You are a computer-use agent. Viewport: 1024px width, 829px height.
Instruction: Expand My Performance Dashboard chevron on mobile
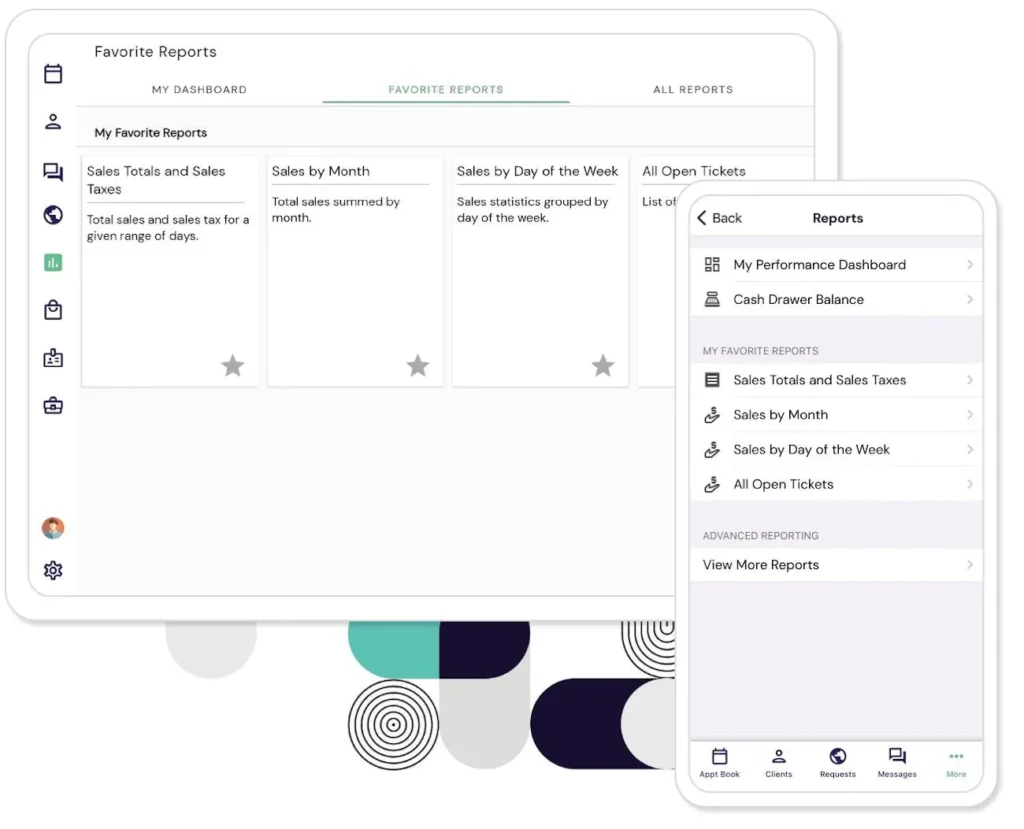click(x=969, y=265)
